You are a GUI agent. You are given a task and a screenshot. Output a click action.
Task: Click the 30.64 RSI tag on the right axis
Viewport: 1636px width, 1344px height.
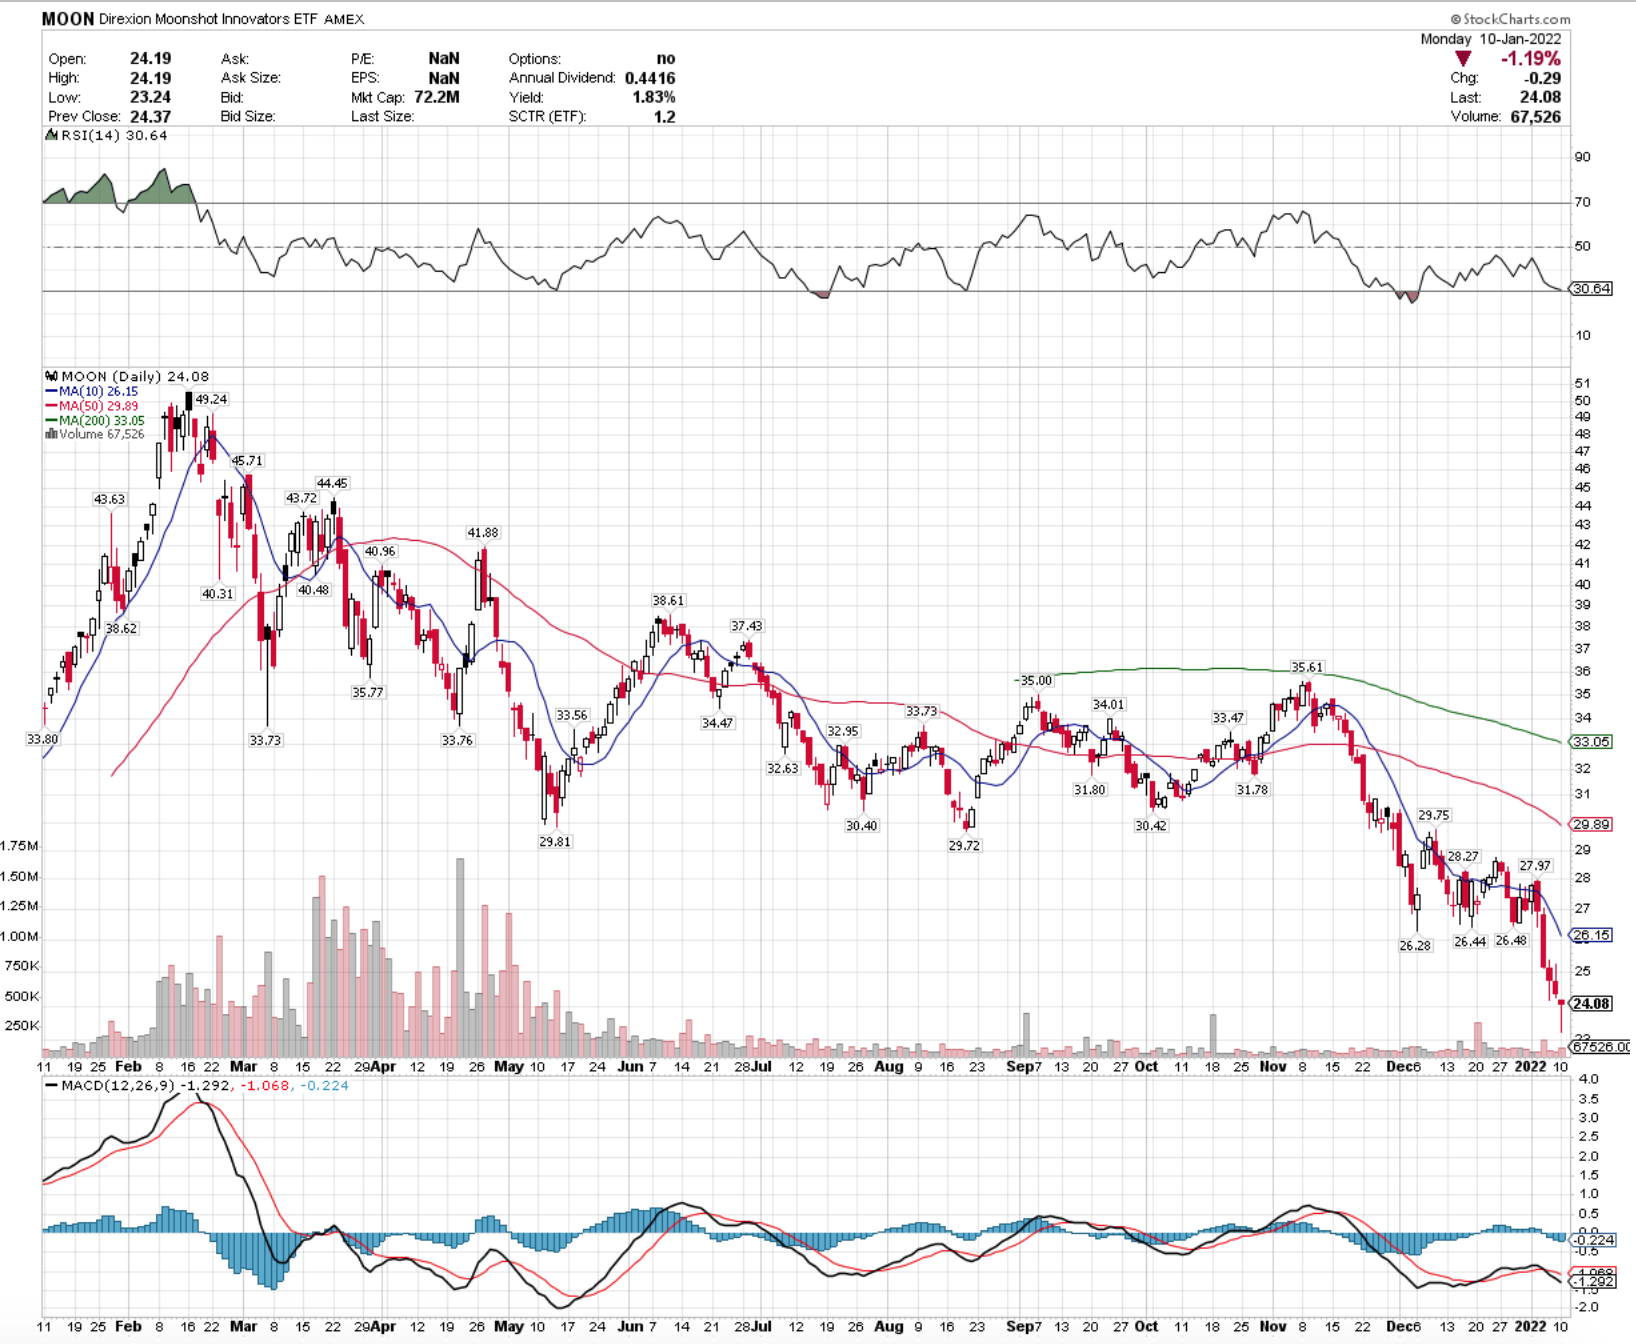pos(1591,289)
